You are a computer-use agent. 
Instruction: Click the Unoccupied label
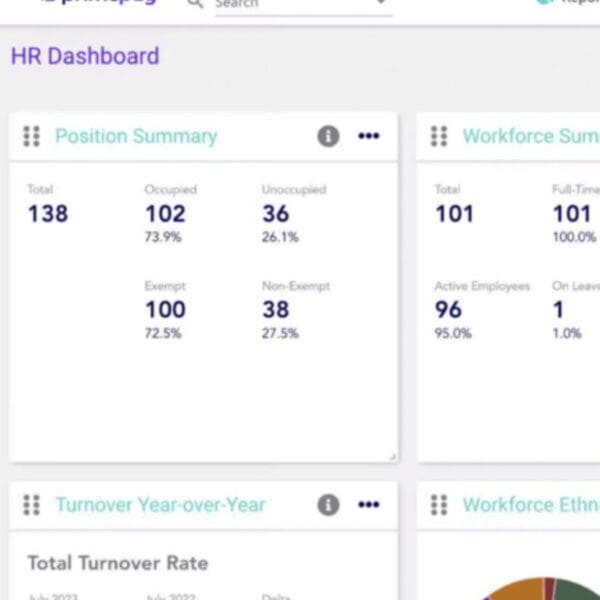(x=294, y=189)
